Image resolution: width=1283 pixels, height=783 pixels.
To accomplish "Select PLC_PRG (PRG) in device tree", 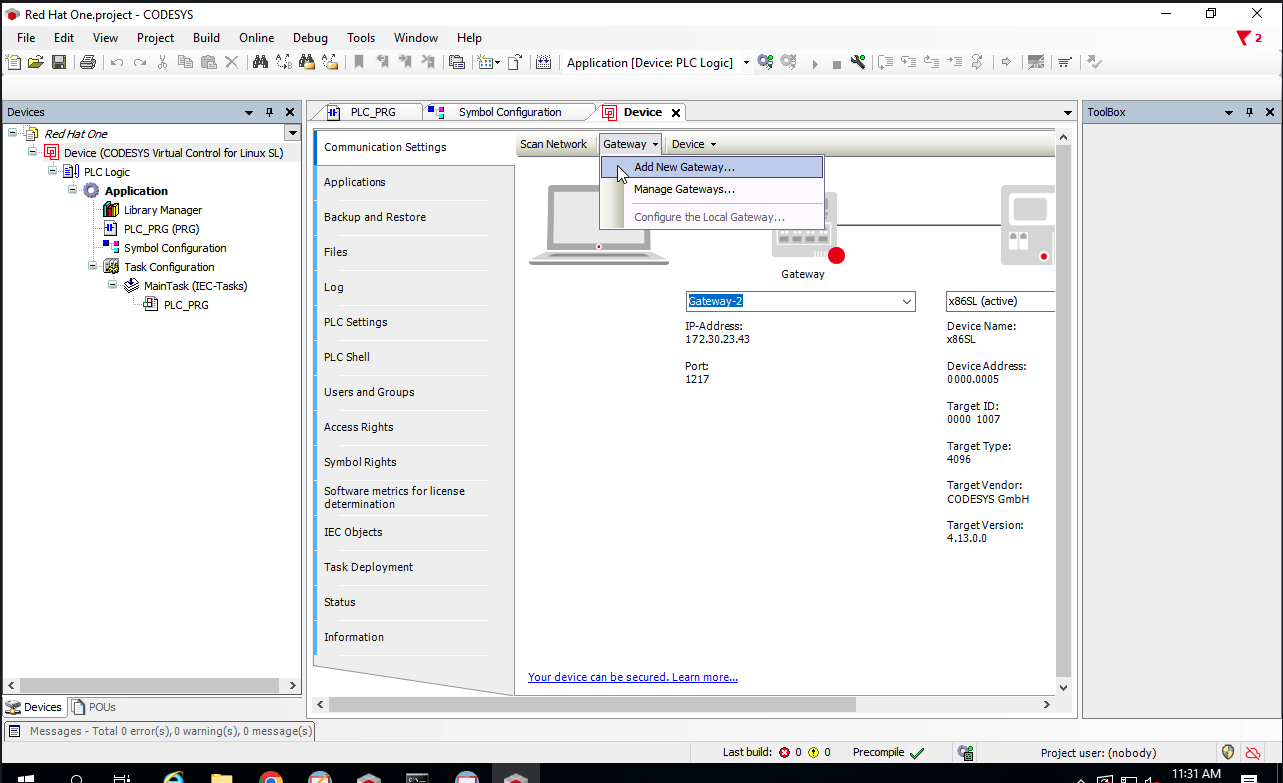I will coord(161,229).
